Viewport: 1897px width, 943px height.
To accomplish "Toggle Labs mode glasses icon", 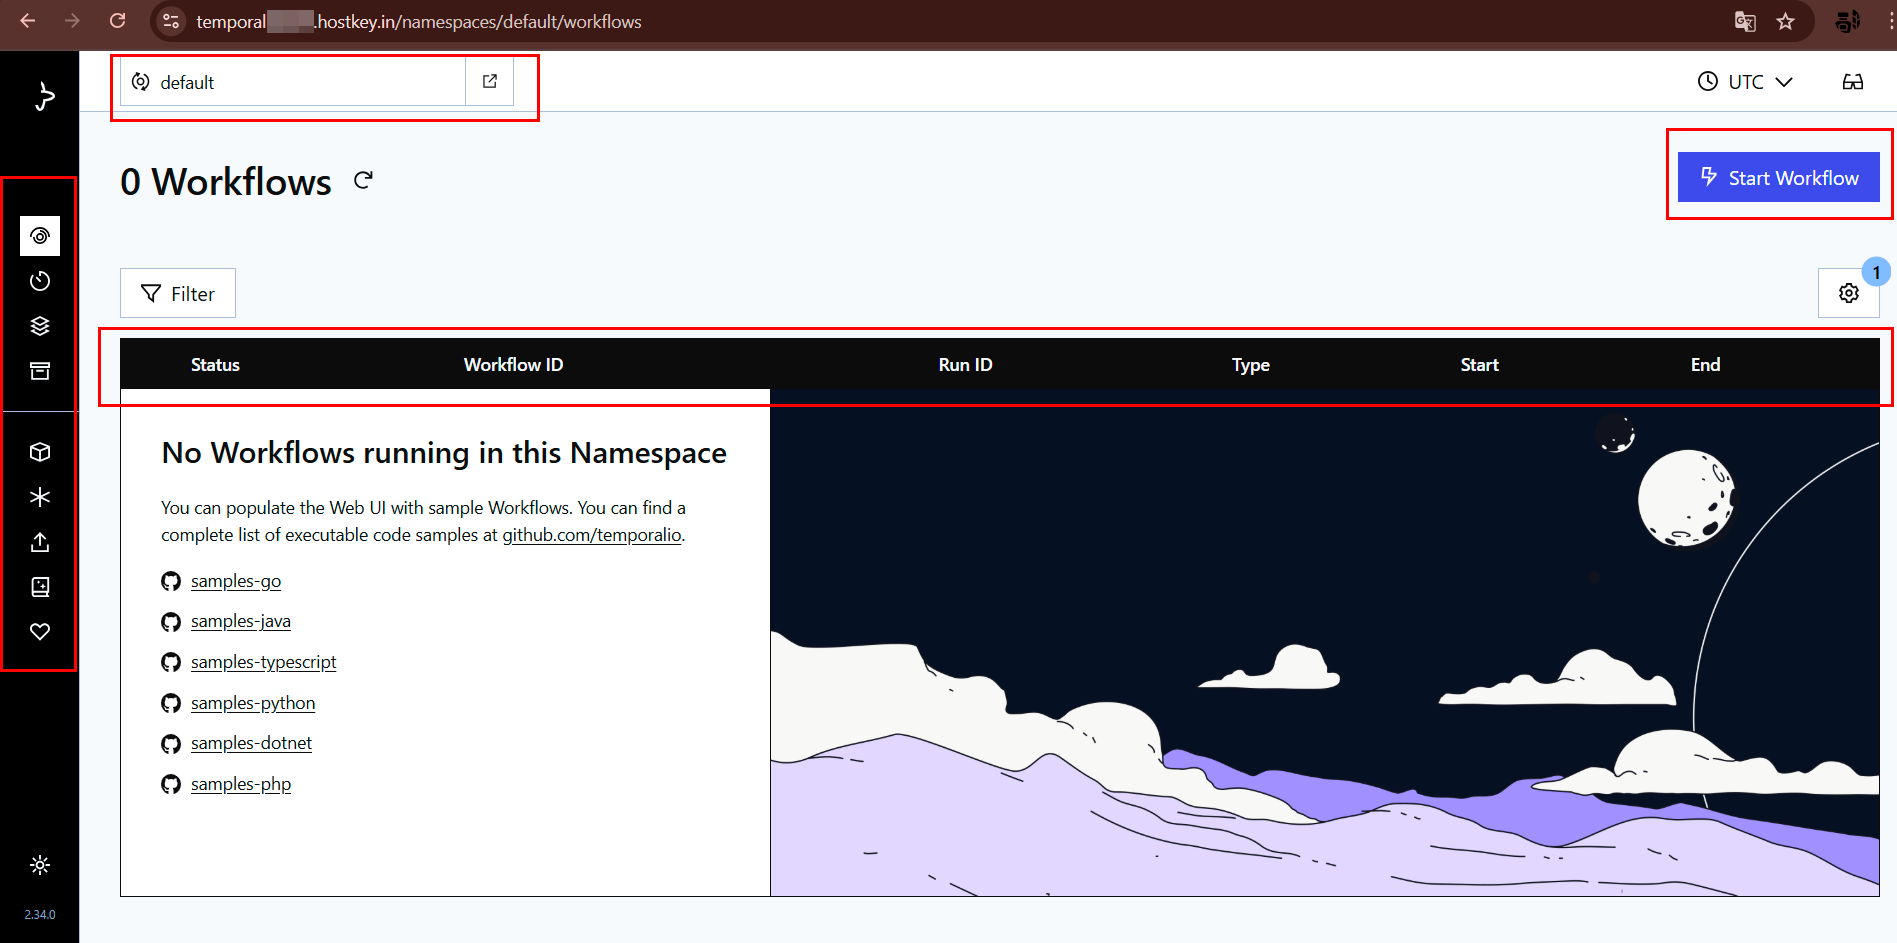I will coord(1852,82).
